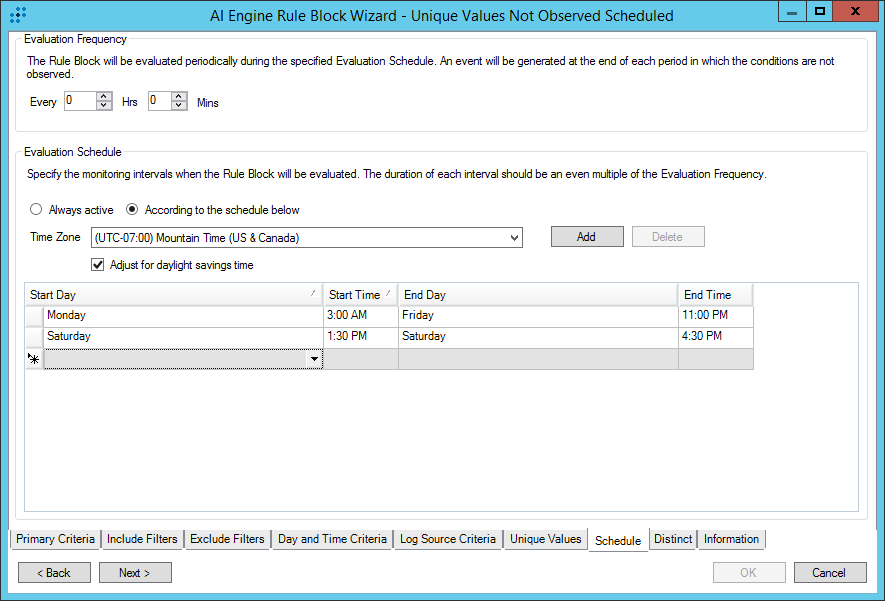Open the Include Filters tab

click(x=142, y=539)
